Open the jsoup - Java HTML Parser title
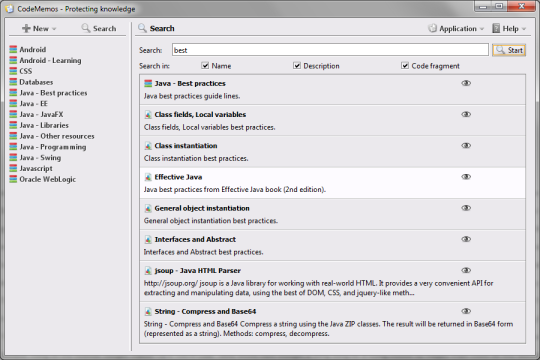 point(197,271)
